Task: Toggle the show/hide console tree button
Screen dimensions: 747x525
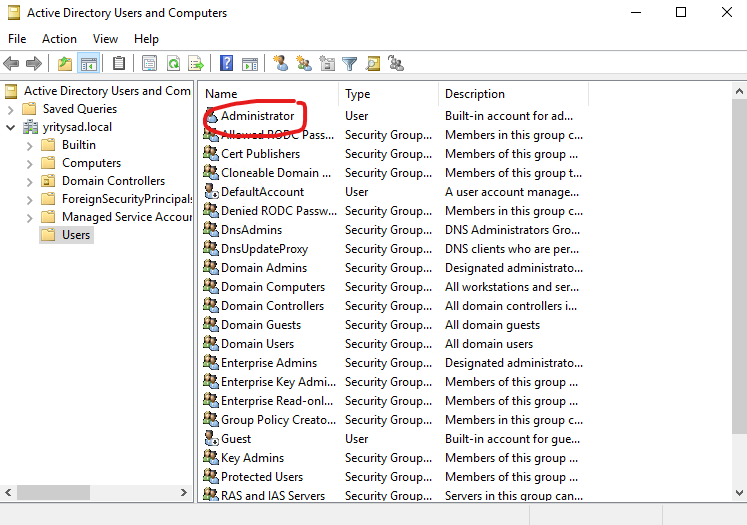Action: [89, 63]
